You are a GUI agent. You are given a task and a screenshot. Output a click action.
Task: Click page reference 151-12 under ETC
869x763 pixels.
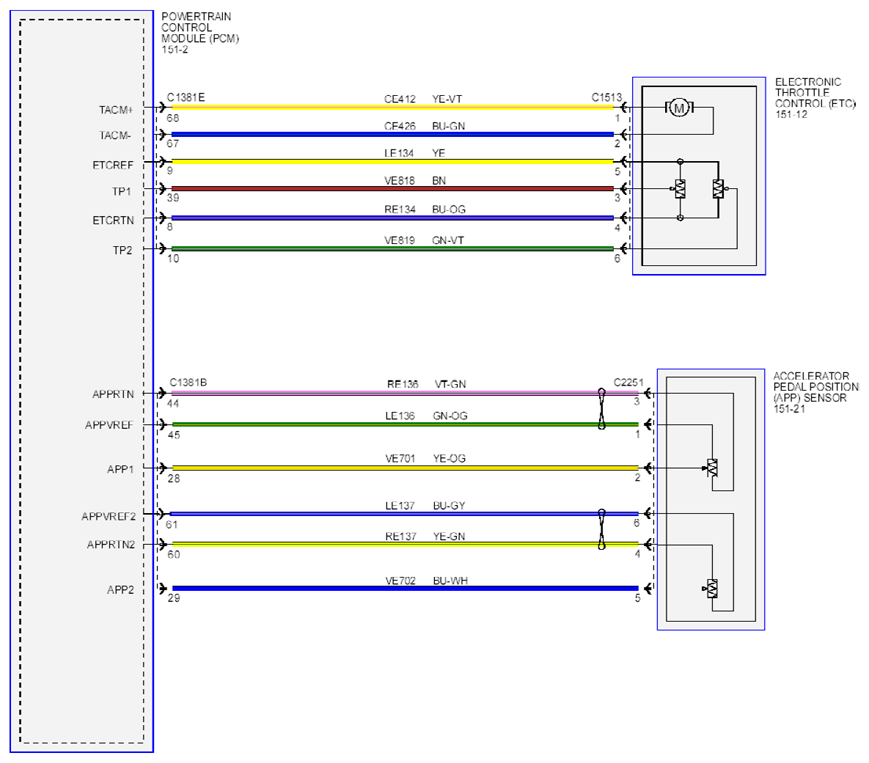pyautogui.click(x=791, y=115)
